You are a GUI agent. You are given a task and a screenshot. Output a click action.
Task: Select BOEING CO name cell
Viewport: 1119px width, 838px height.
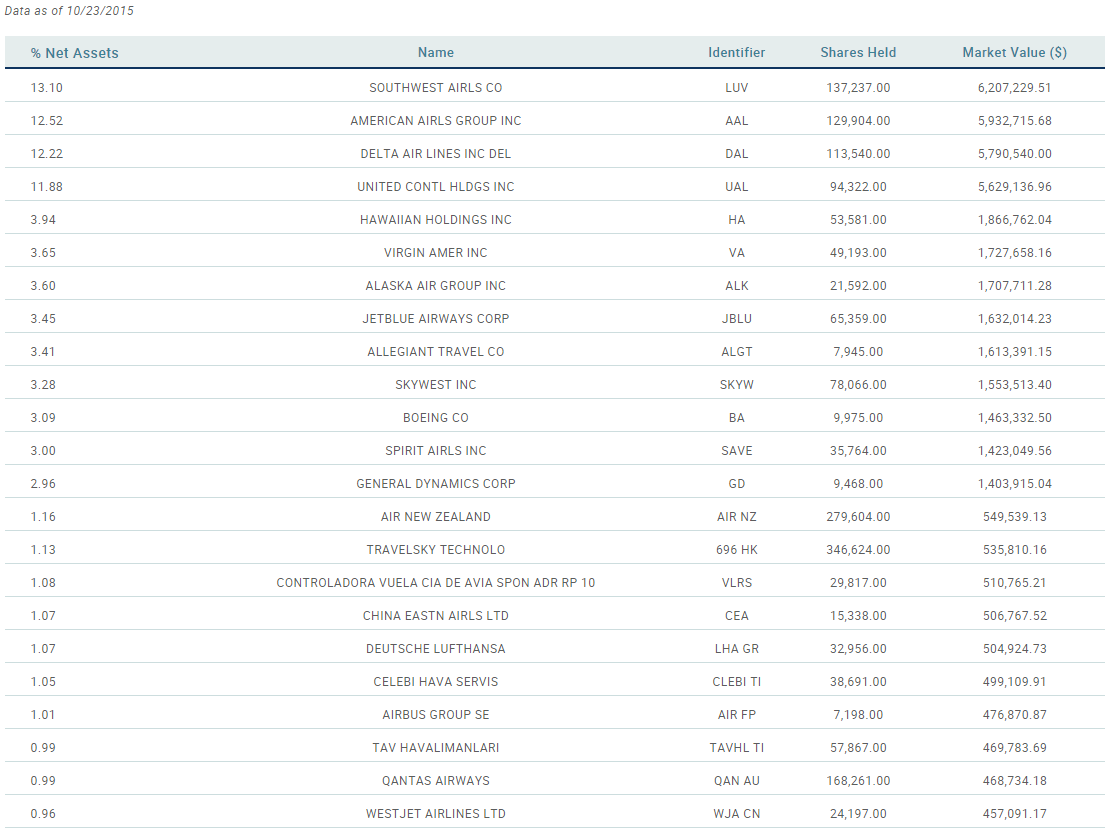[435, 418]
